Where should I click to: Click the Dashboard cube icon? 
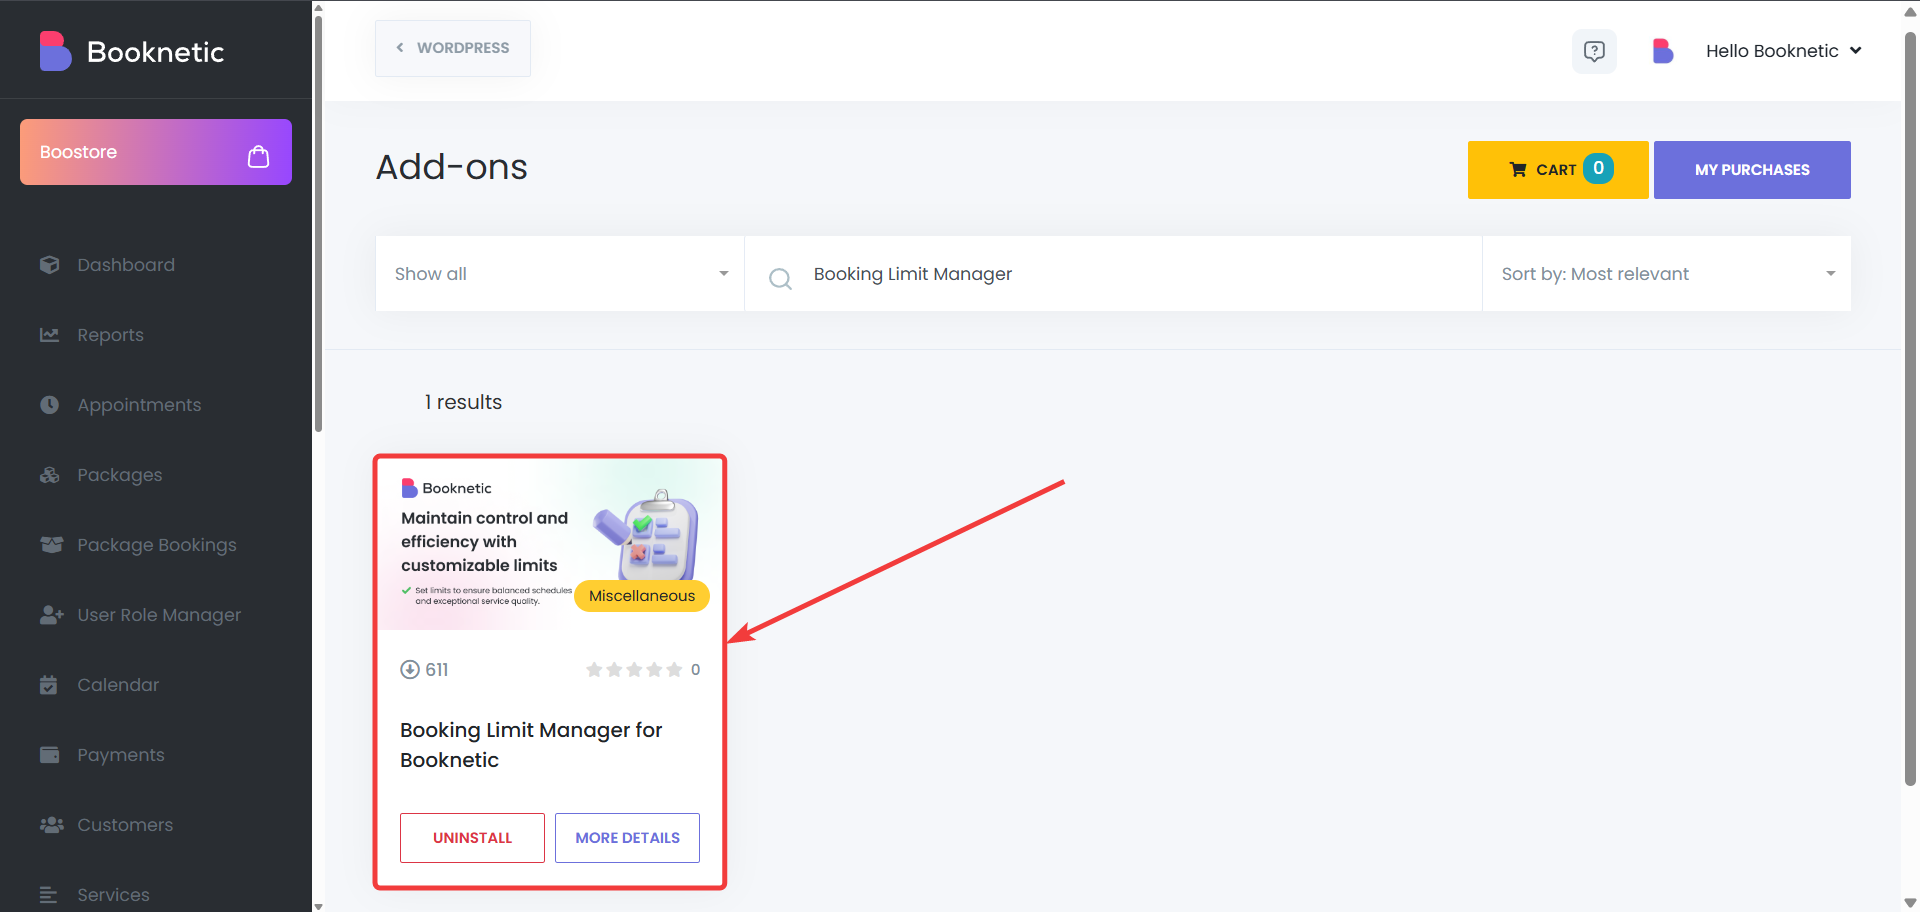click(x=50, y=265)
